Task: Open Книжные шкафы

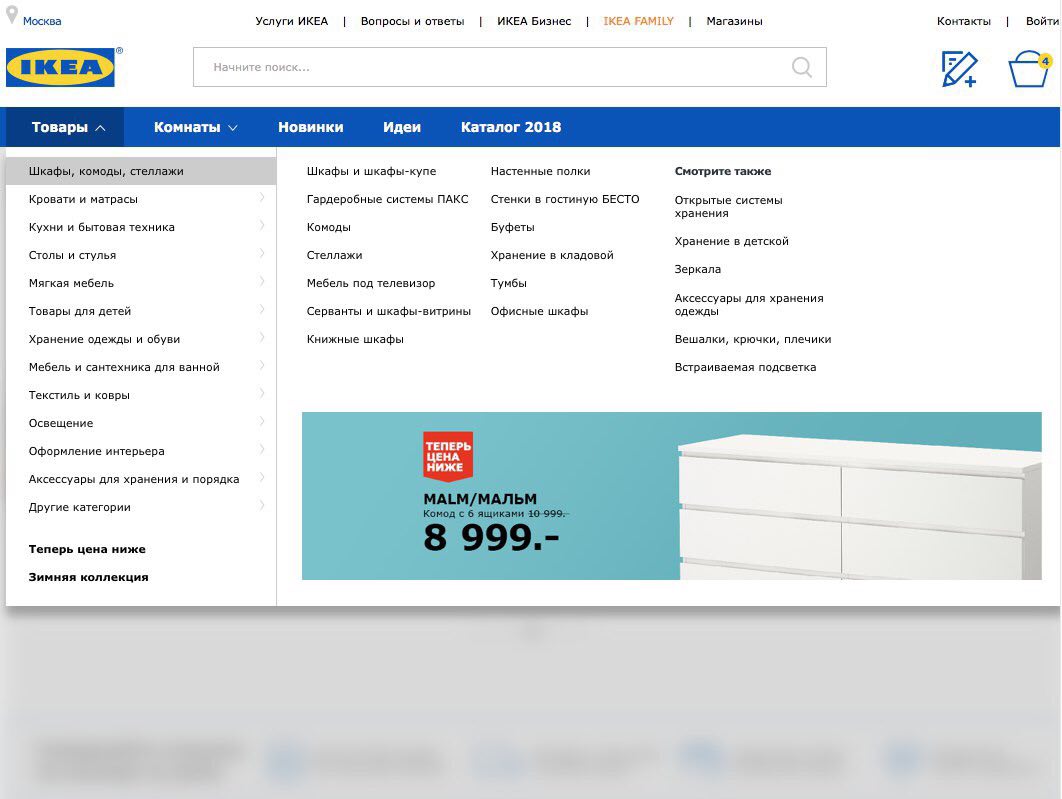Action: click(x=355, y=339)
